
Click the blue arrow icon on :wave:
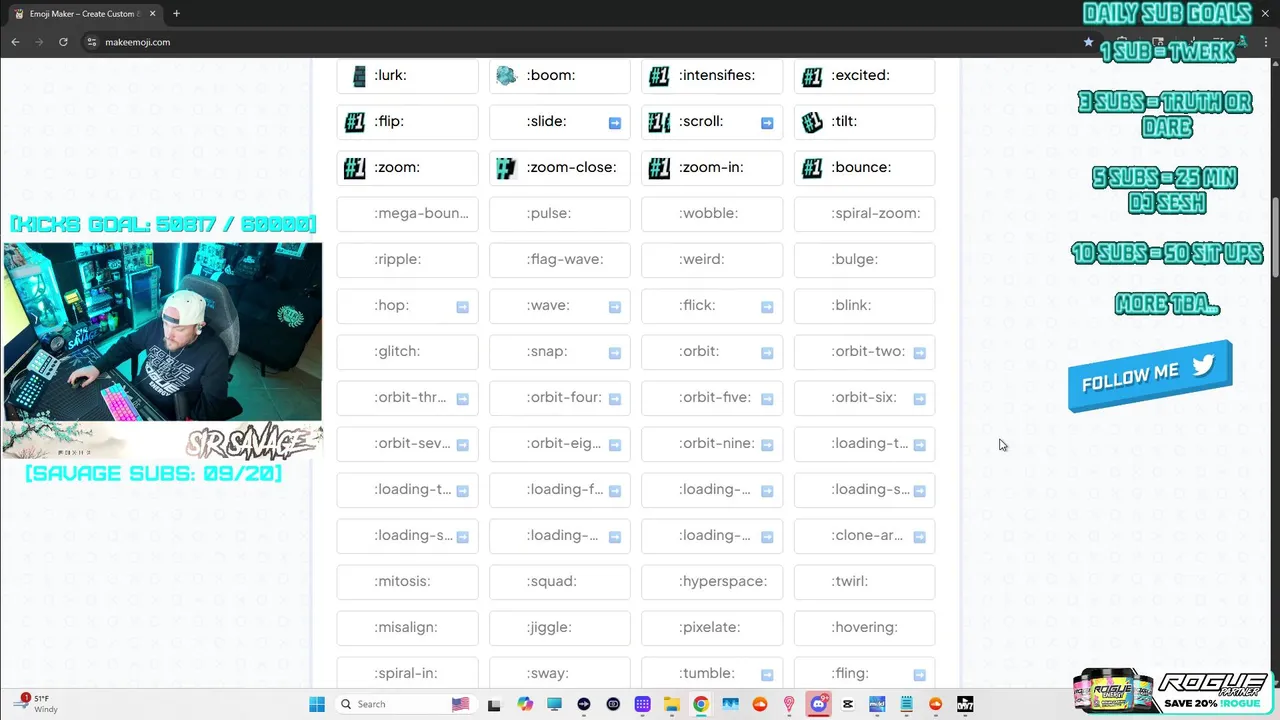(615, 307)
